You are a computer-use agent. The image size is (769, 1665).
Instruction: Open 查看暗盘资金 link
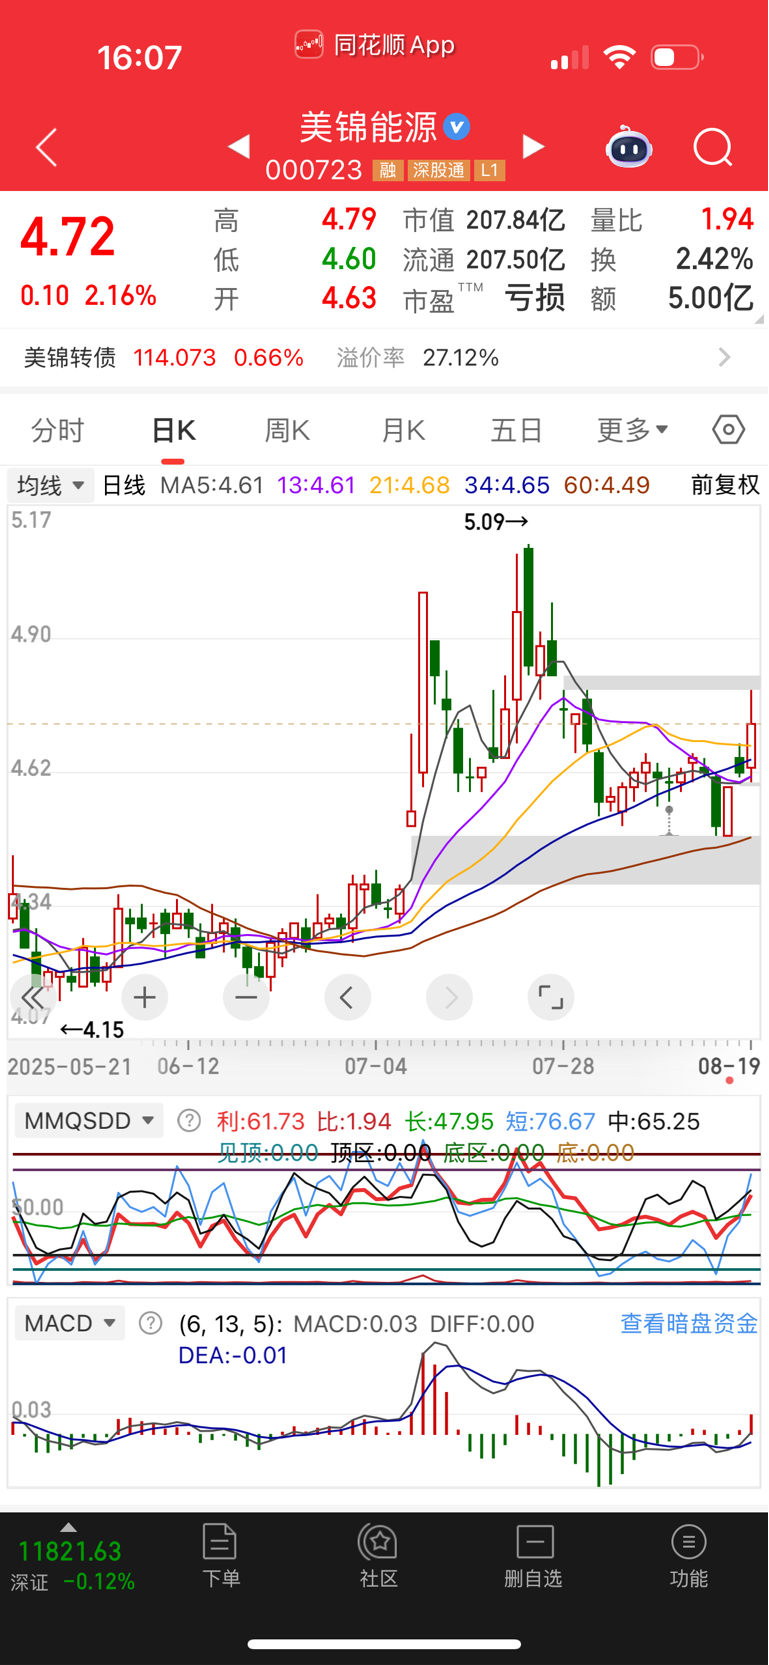pyautogui.click(x=689, y=1324)
